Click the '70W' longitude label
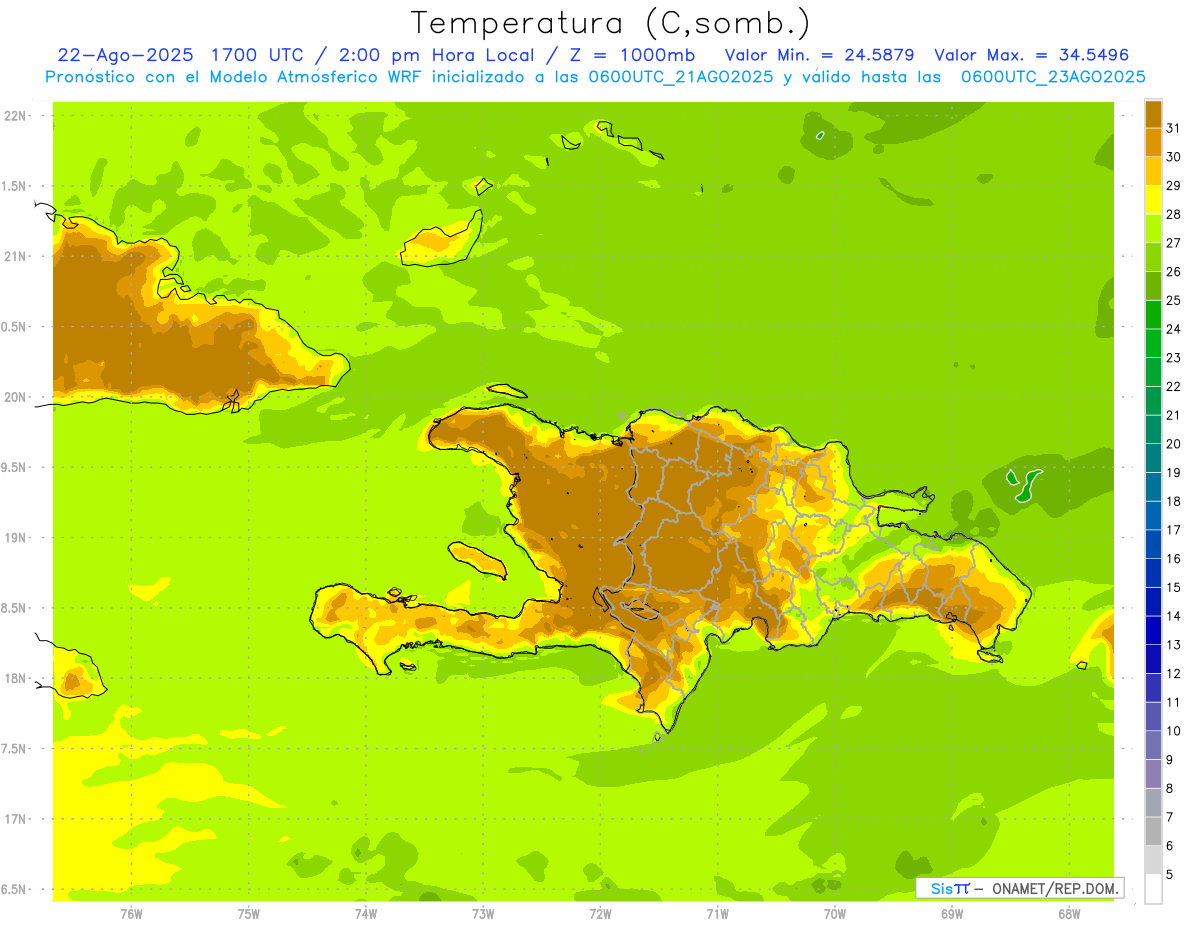Screen dimensions: 1200x927 coord(835,914)
